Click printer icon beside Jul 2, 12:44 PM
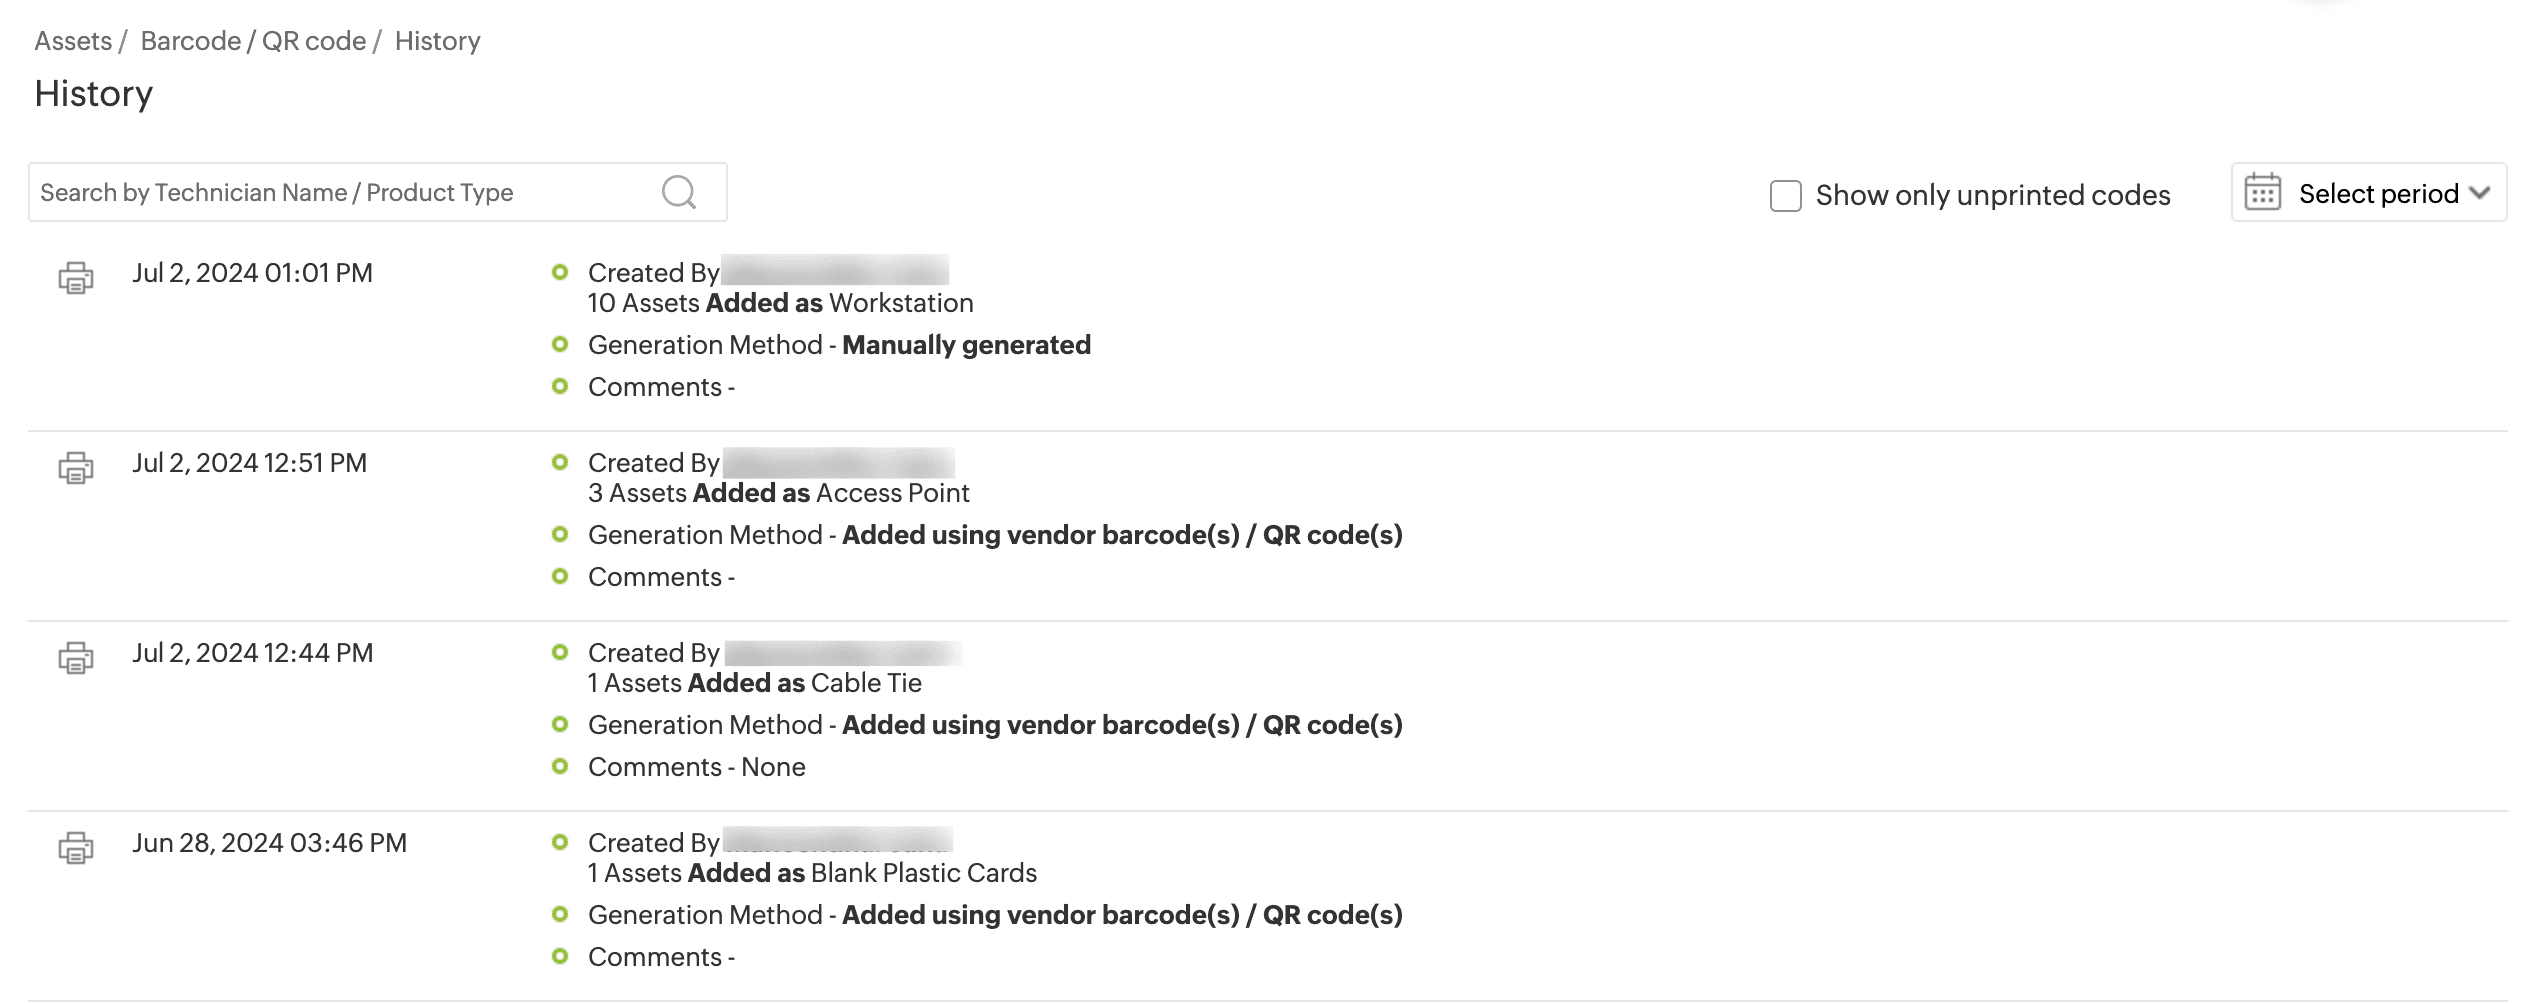Image resolution: width=2524 pixels, height=1004 pixels. point(76,658)
